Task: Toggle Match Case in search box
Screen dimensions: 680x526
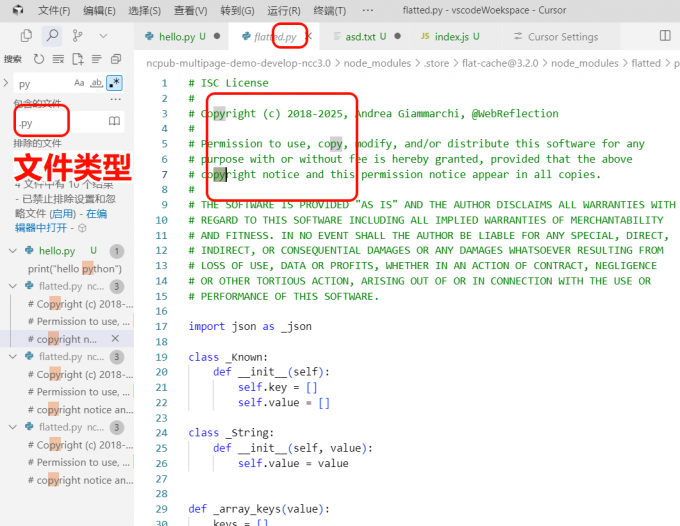Action: click(80, 84)
